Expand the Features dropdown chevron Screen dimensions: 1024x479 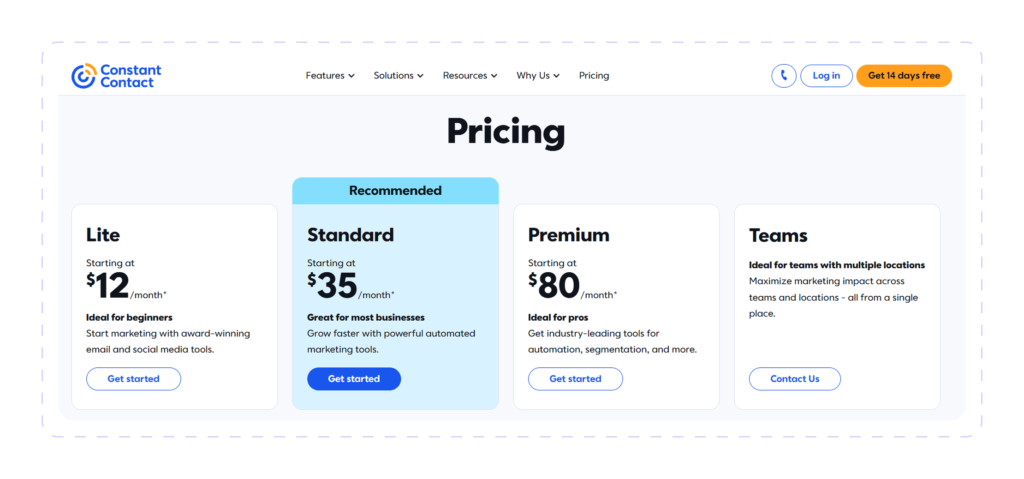pos(351,76)
